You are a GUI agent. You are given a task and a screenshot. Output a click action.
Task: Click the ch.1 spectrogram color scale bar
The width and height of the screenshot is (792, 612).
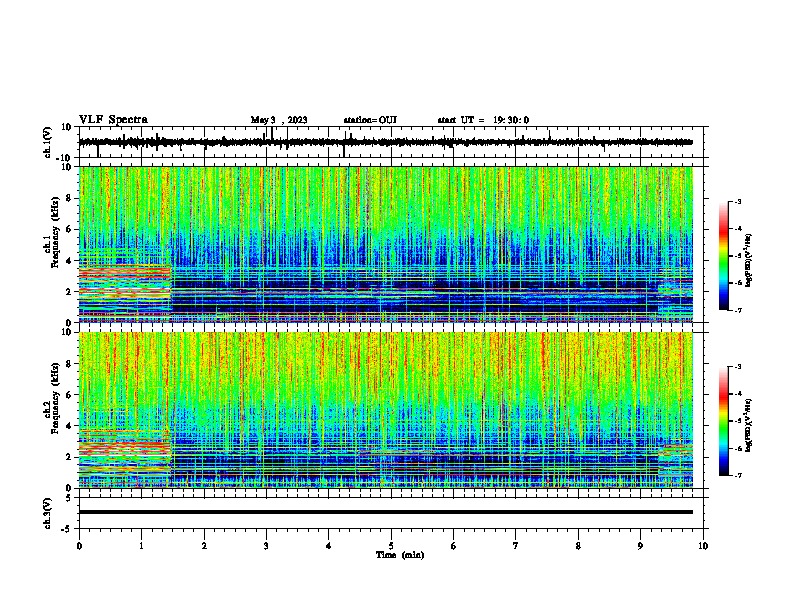pyautogui.click(x=723, y=255)
